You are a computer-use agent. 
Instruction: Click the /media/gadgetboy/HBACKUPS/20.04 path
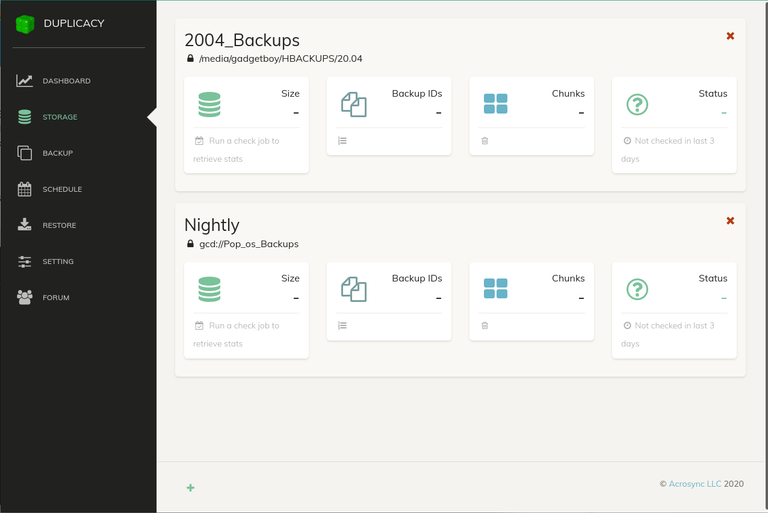coord(281,58)
